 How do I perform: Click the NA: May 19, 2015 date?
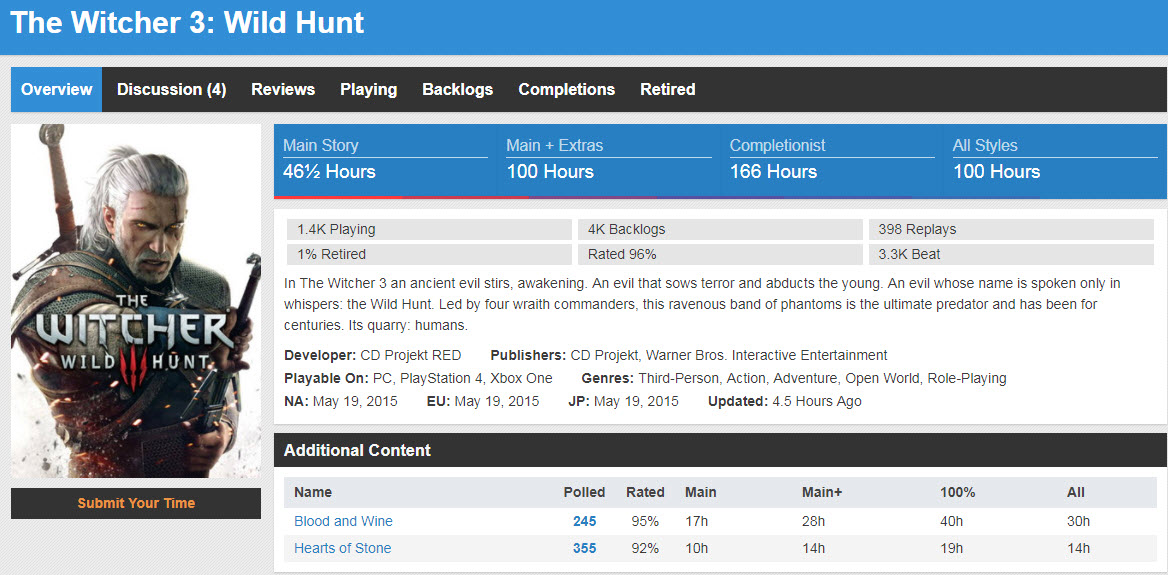point(340,401)
